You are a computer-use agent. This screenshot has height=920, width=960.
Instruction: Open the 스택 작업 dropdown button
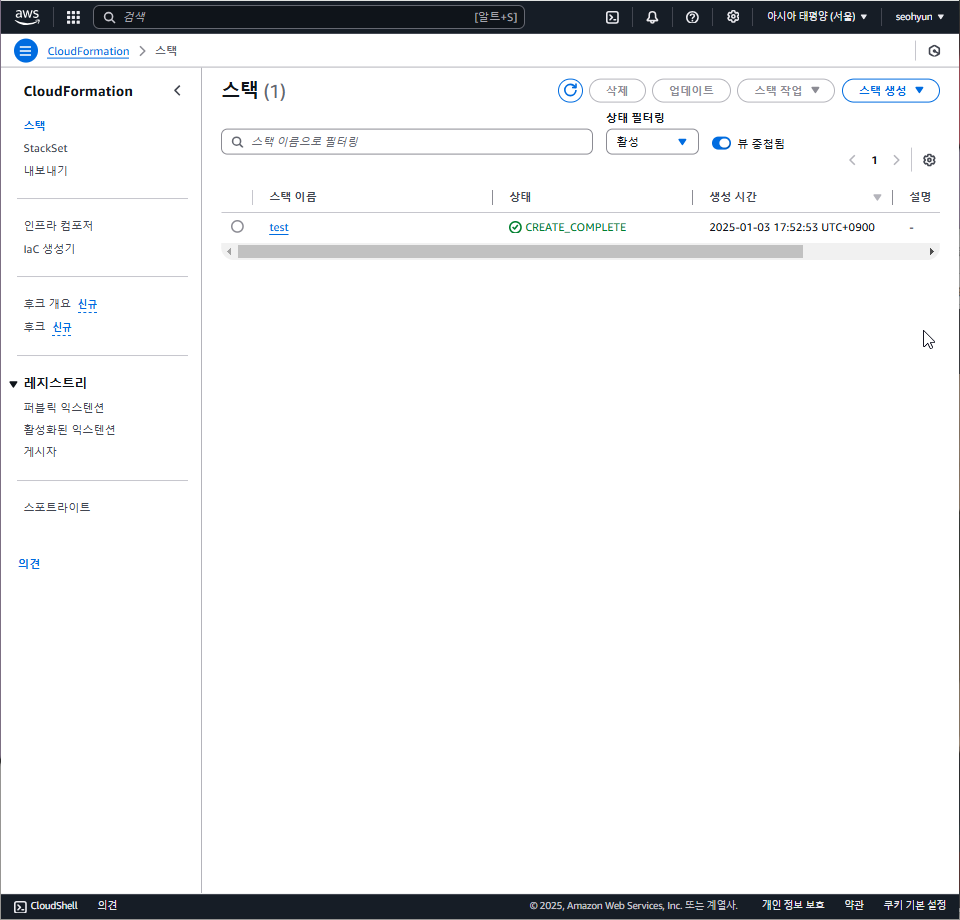point(786,91)
